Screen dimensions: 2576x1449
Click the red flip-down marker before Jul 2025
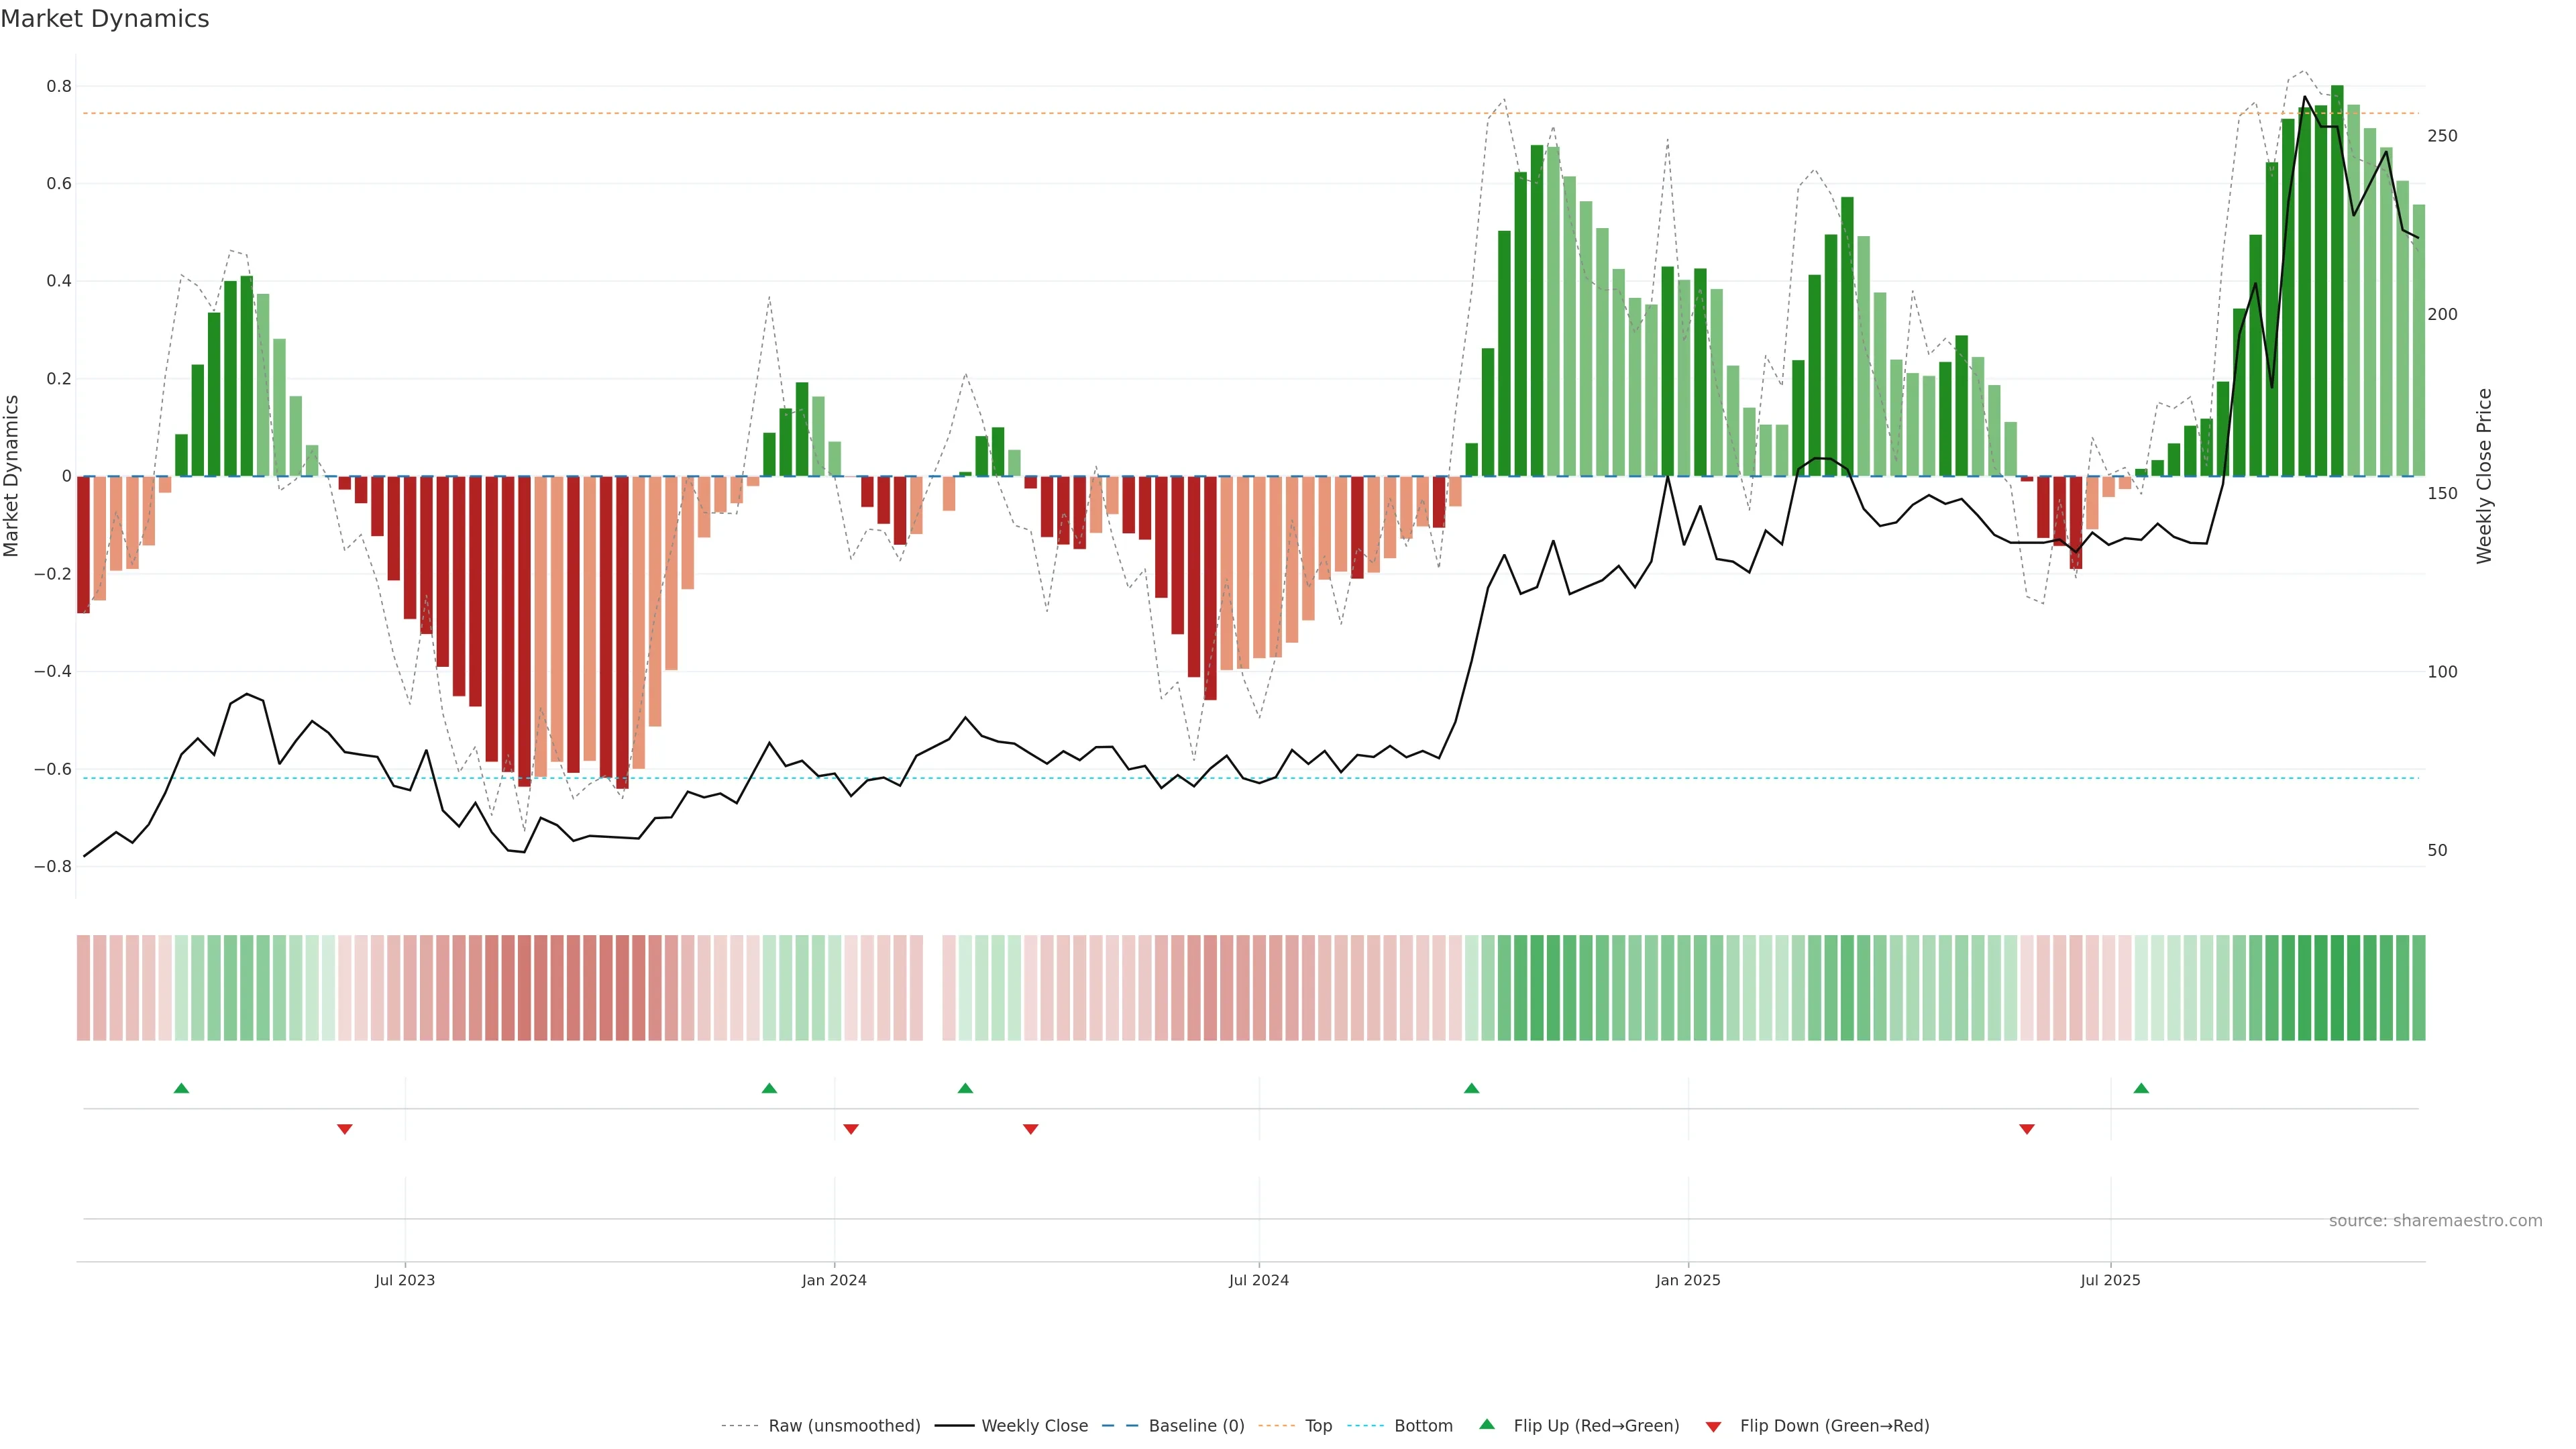pos(2027,1129)
